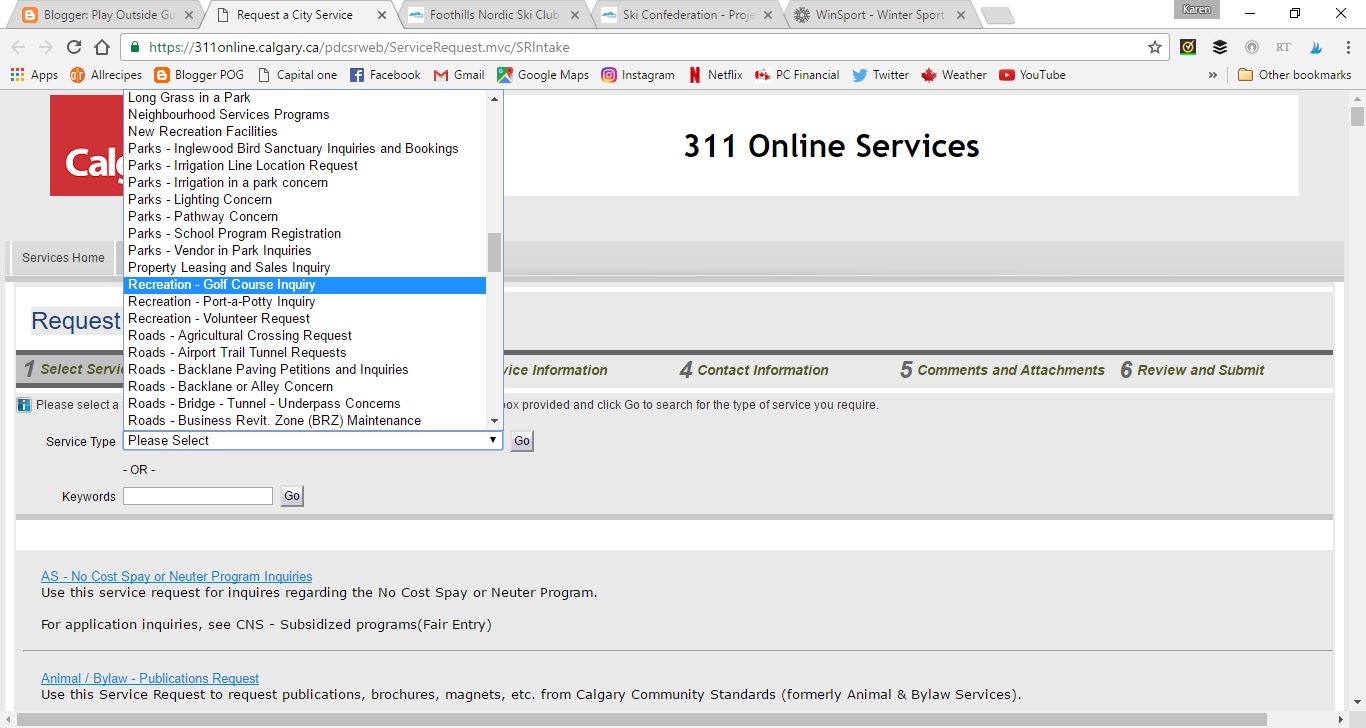
Task: Open Other bookmarks folder
Action: [x=1294, y=75]
